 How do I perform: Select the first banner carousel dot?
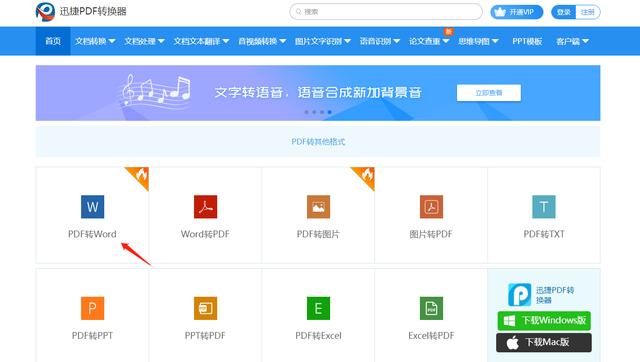[307, 112]
